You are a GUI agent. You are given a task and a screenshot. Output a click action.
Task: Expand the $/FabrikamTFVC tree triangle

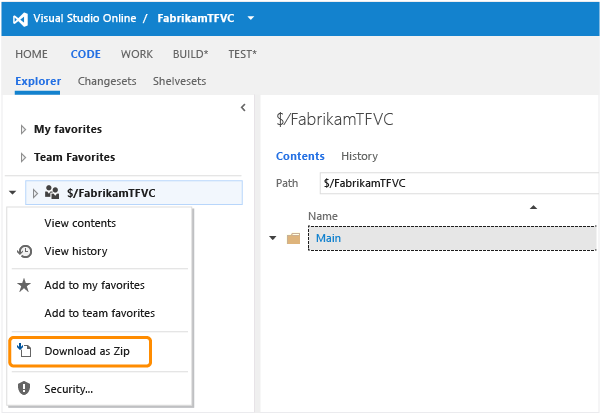[35, 193]
